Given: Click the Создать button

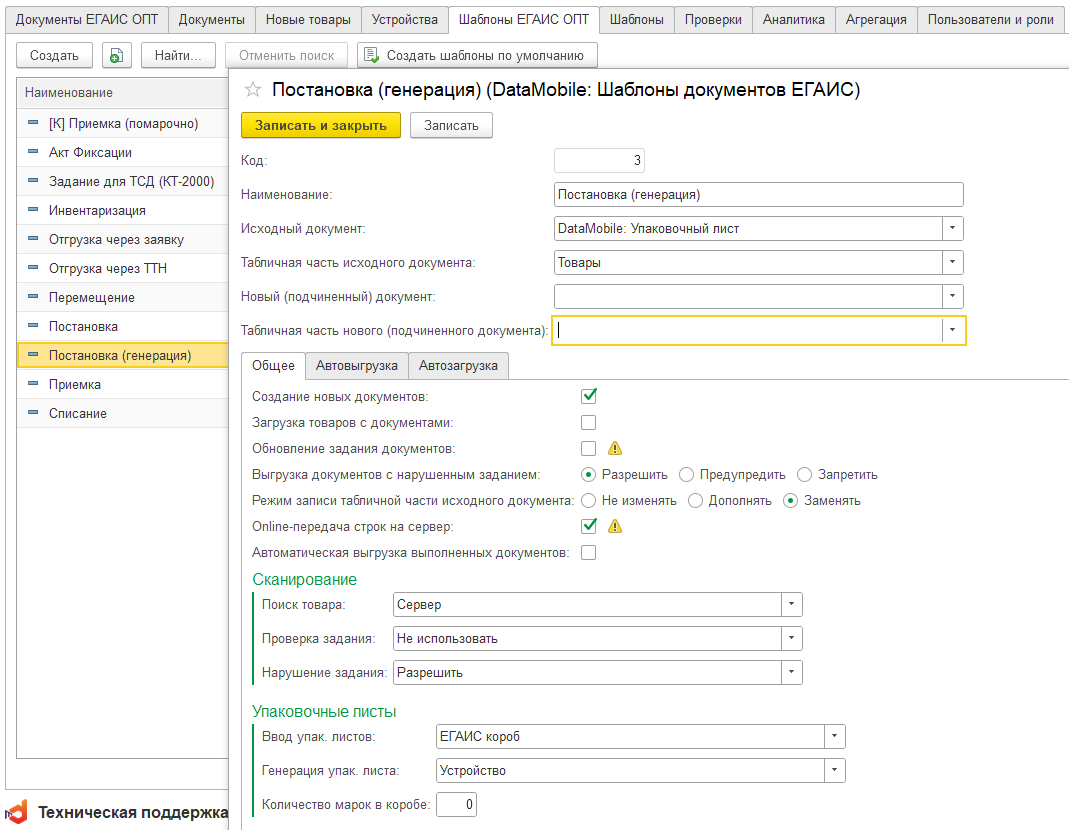Looking at the screenshot, I should [x=55, y=55].
